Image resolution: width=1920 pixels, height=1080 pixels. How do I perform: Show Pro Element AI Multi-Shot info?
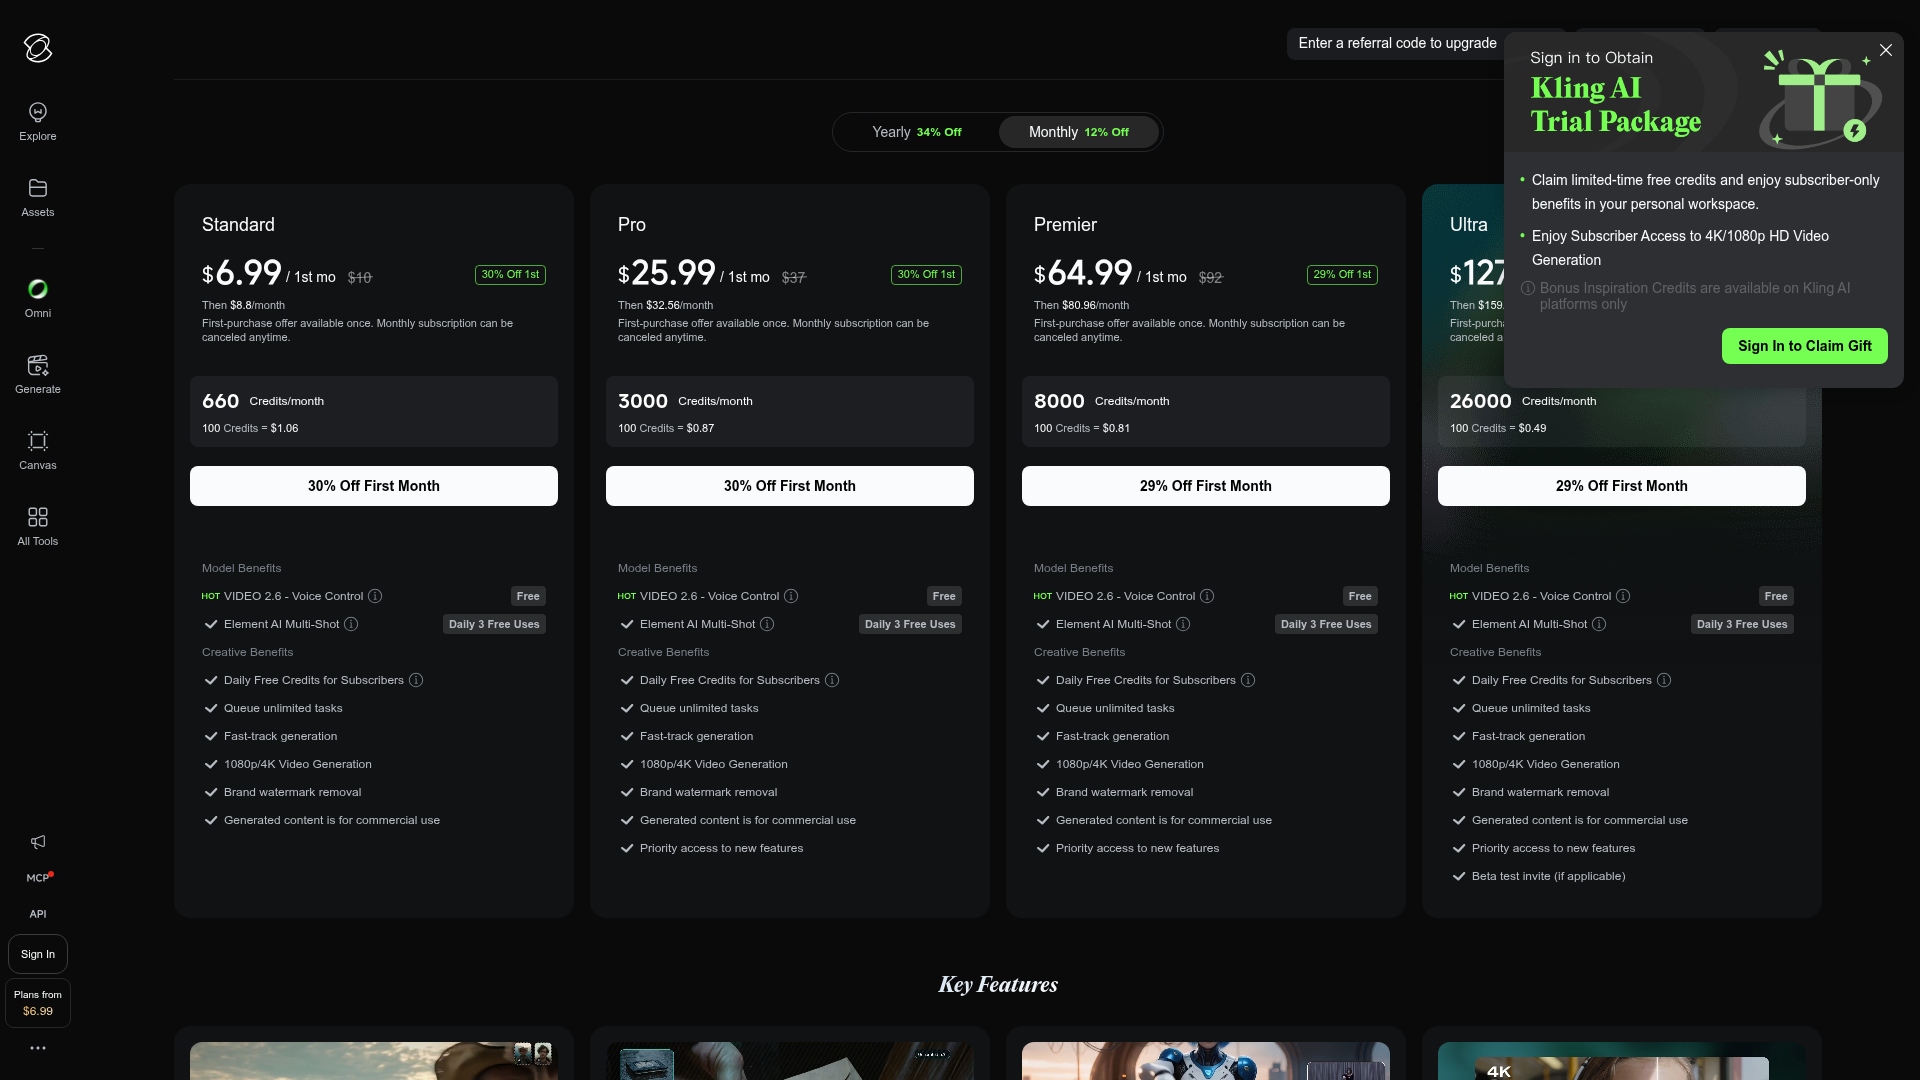pos(767,624)
